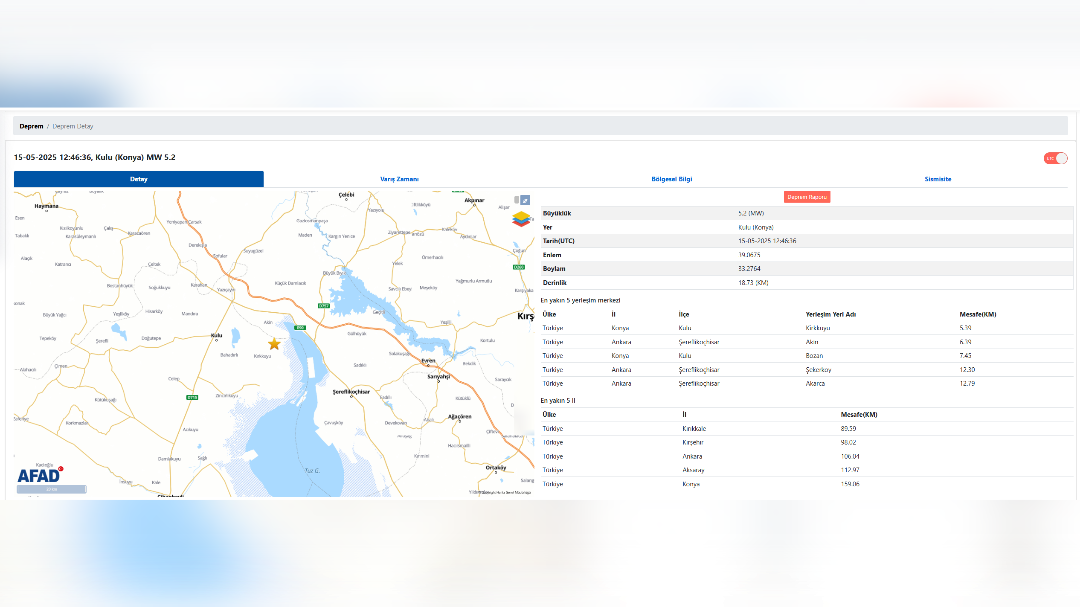Screen dimensions: 1080x607
Task: Click the distance value 98.02
Action: pos(849,442)
